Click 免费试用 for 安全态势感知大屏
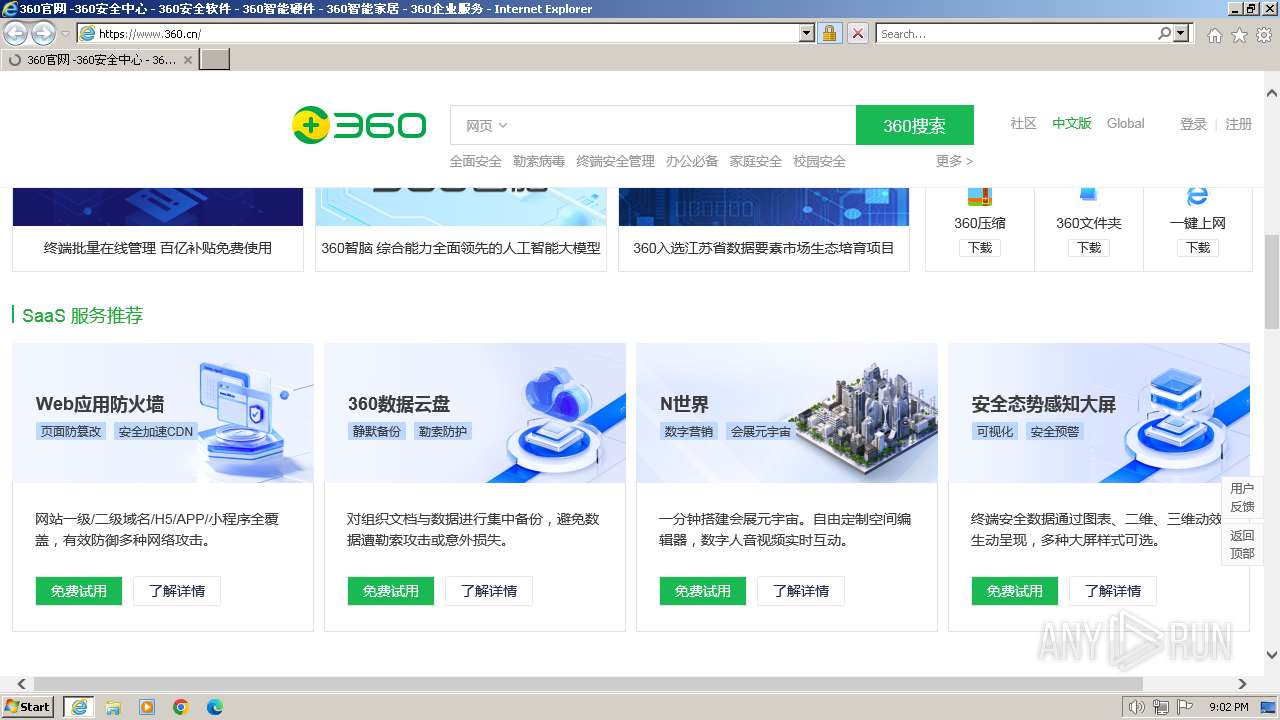Image resolution: width=1280 pixels, height=720 pixels. tap(1014, 591)
